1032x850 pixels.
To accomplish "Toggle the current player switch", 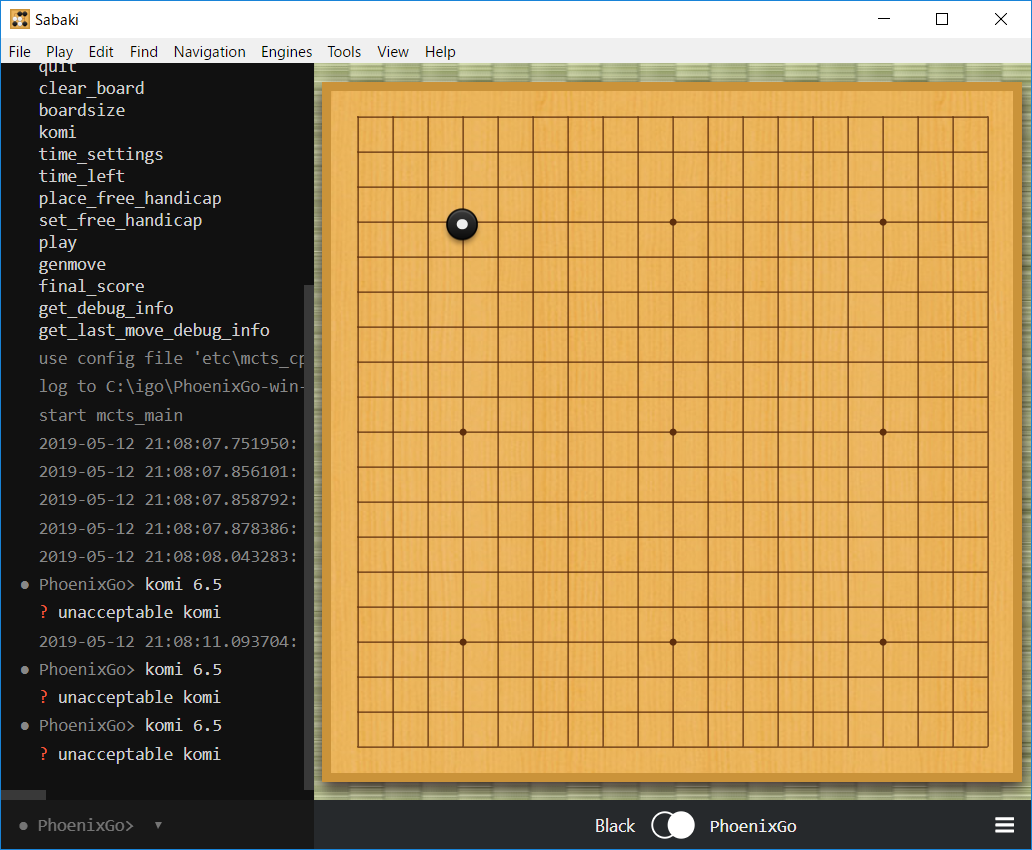I will pyautogui.click(x=672, y=825).
